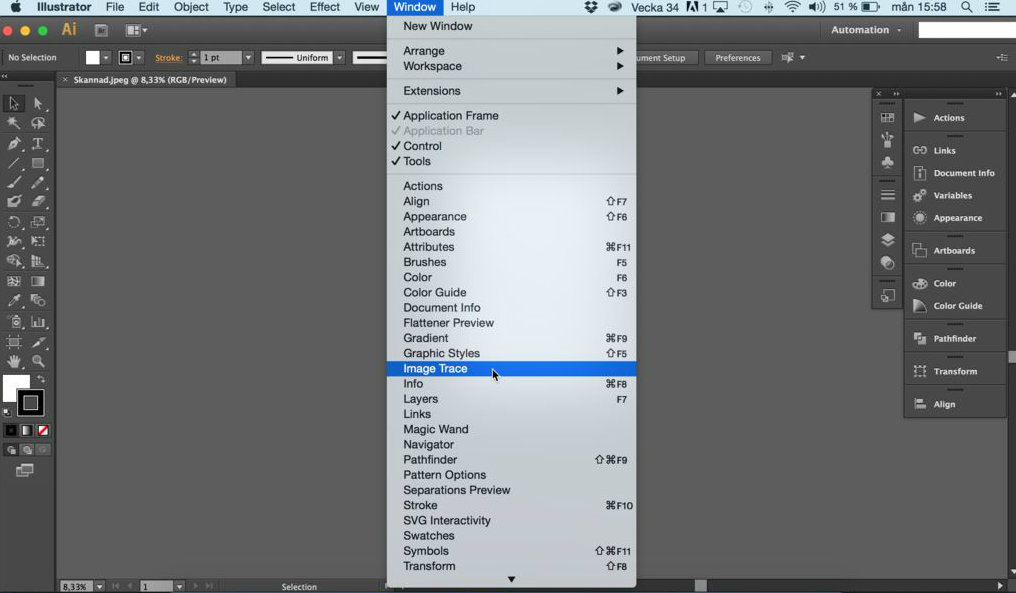Select the Selection tool (black arrow)
Screen dimensions: 1016x593
click(x=14, y=103)
